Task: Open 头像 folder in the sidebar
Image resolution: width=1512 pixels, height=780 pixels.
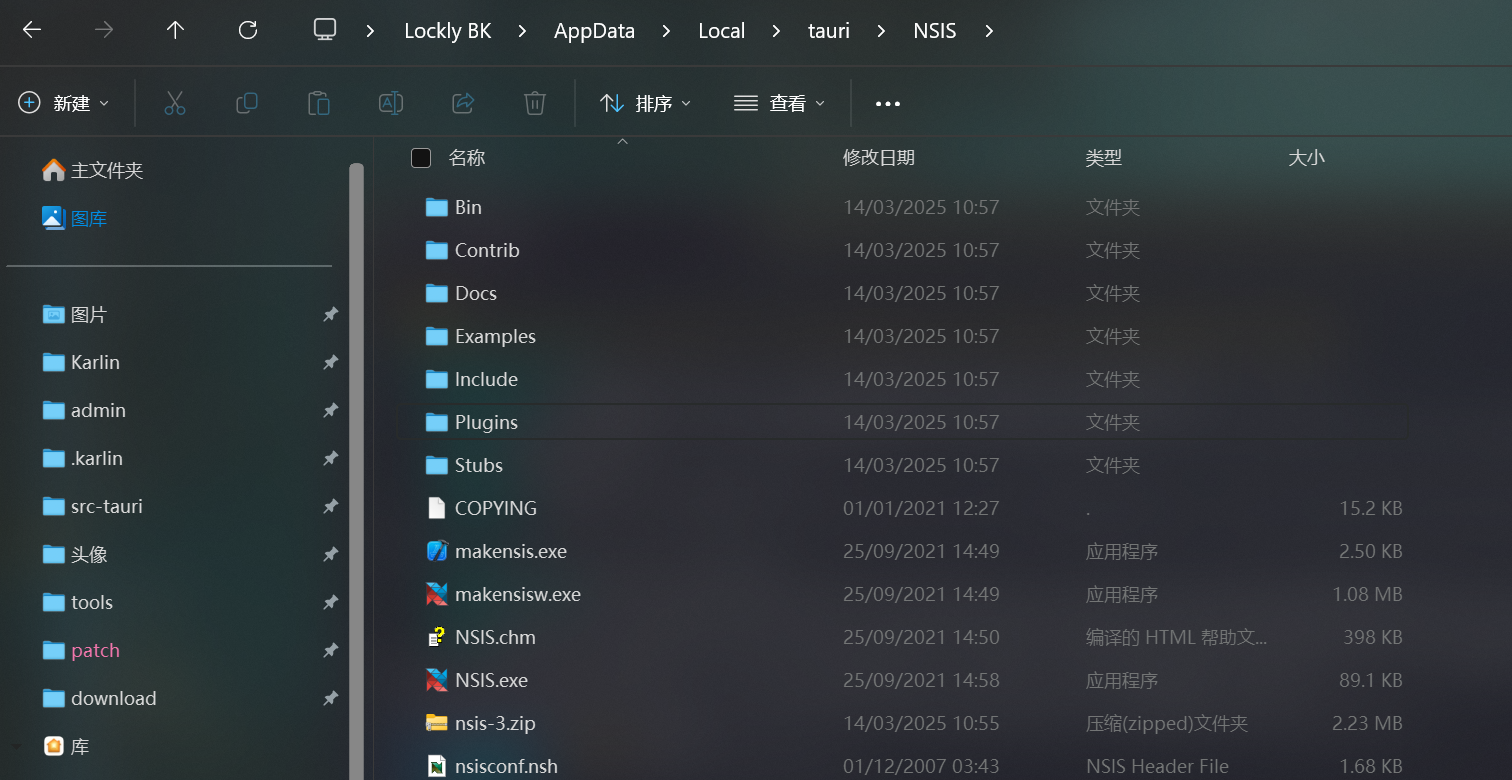Action: tap(89, 554)
